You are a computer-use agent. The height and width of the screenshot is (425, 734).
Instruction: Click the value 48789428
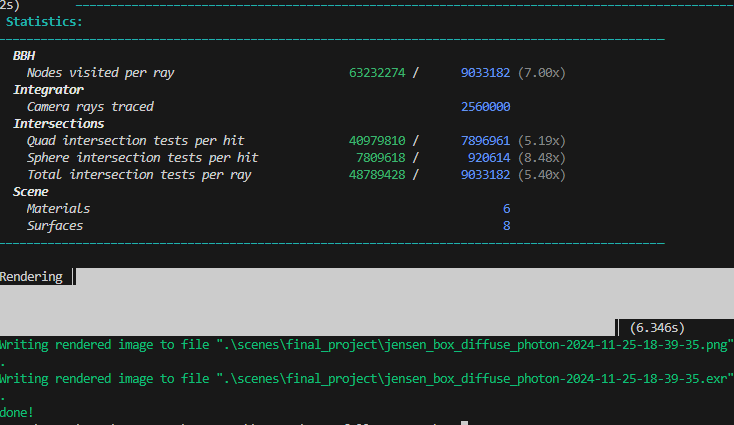[377, 175]
